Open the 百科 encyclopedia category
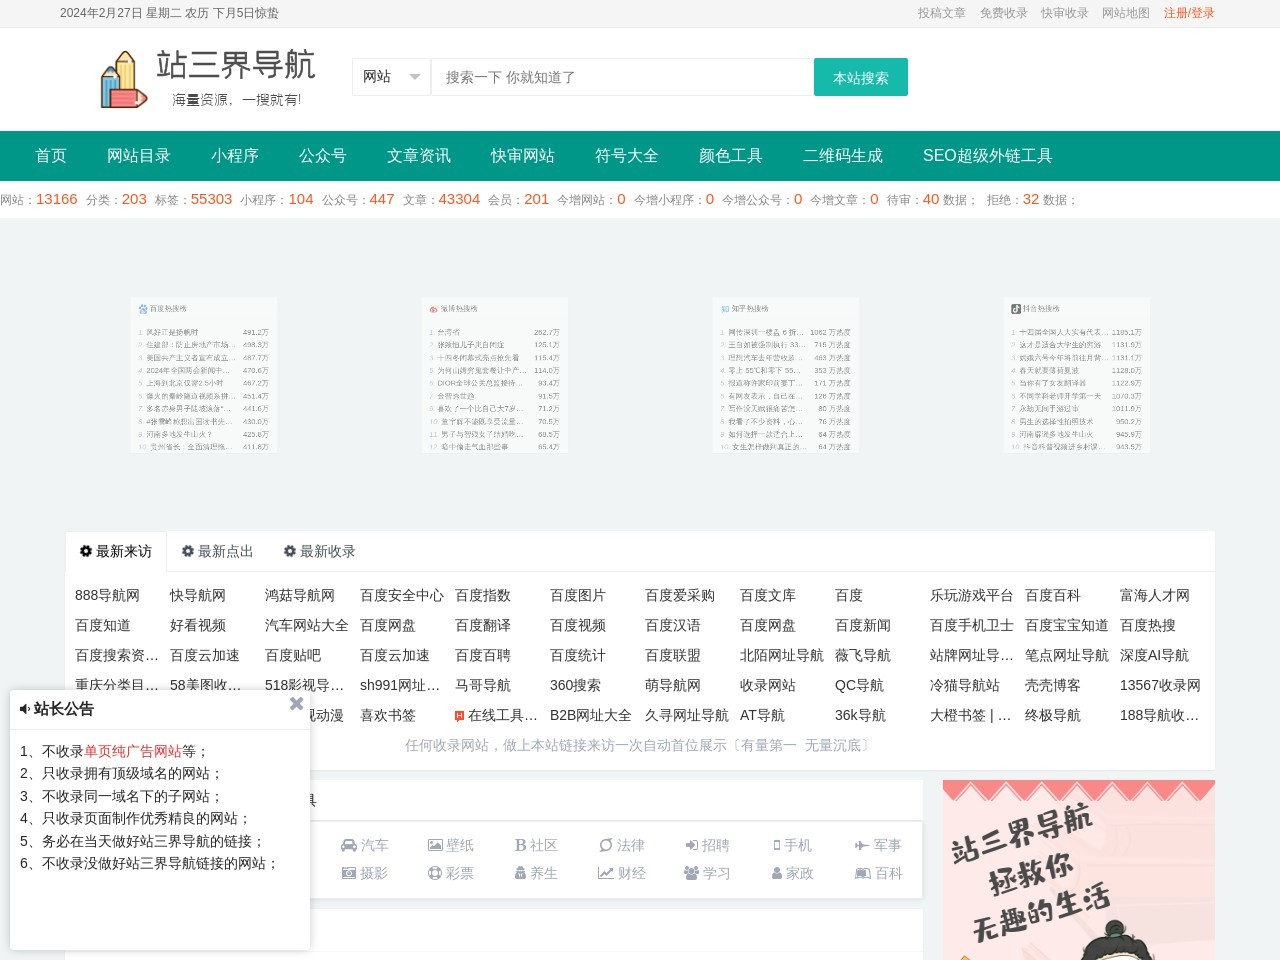 [878, 873]
